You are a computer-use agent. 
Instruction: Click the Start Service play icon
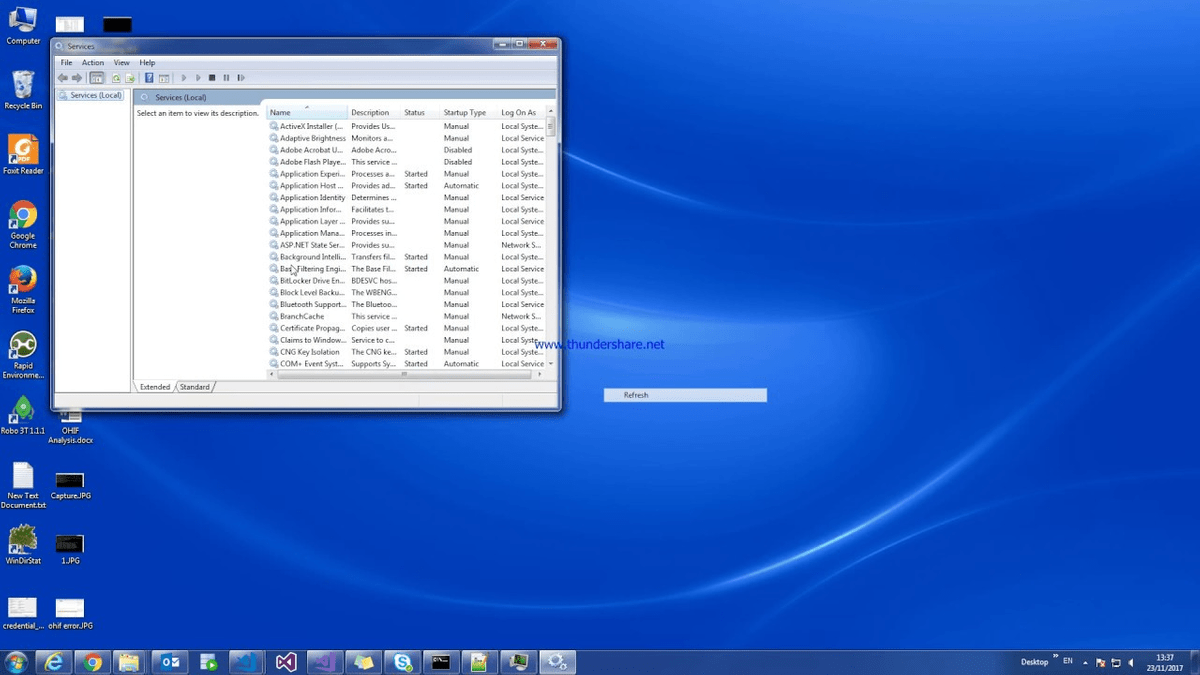pyautogui.click(x=184, y=77)
